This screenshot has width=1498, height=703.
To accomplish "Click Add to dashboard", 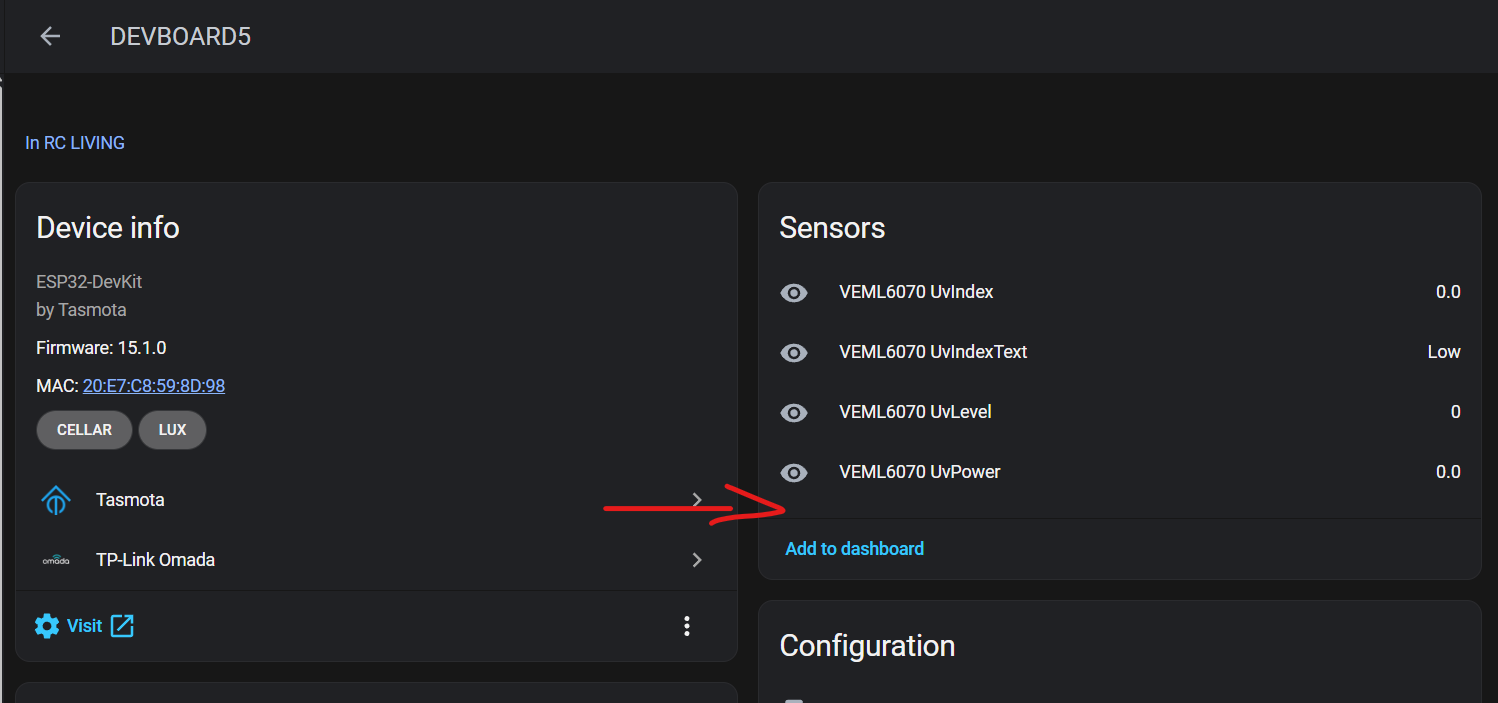I will 854,549.
